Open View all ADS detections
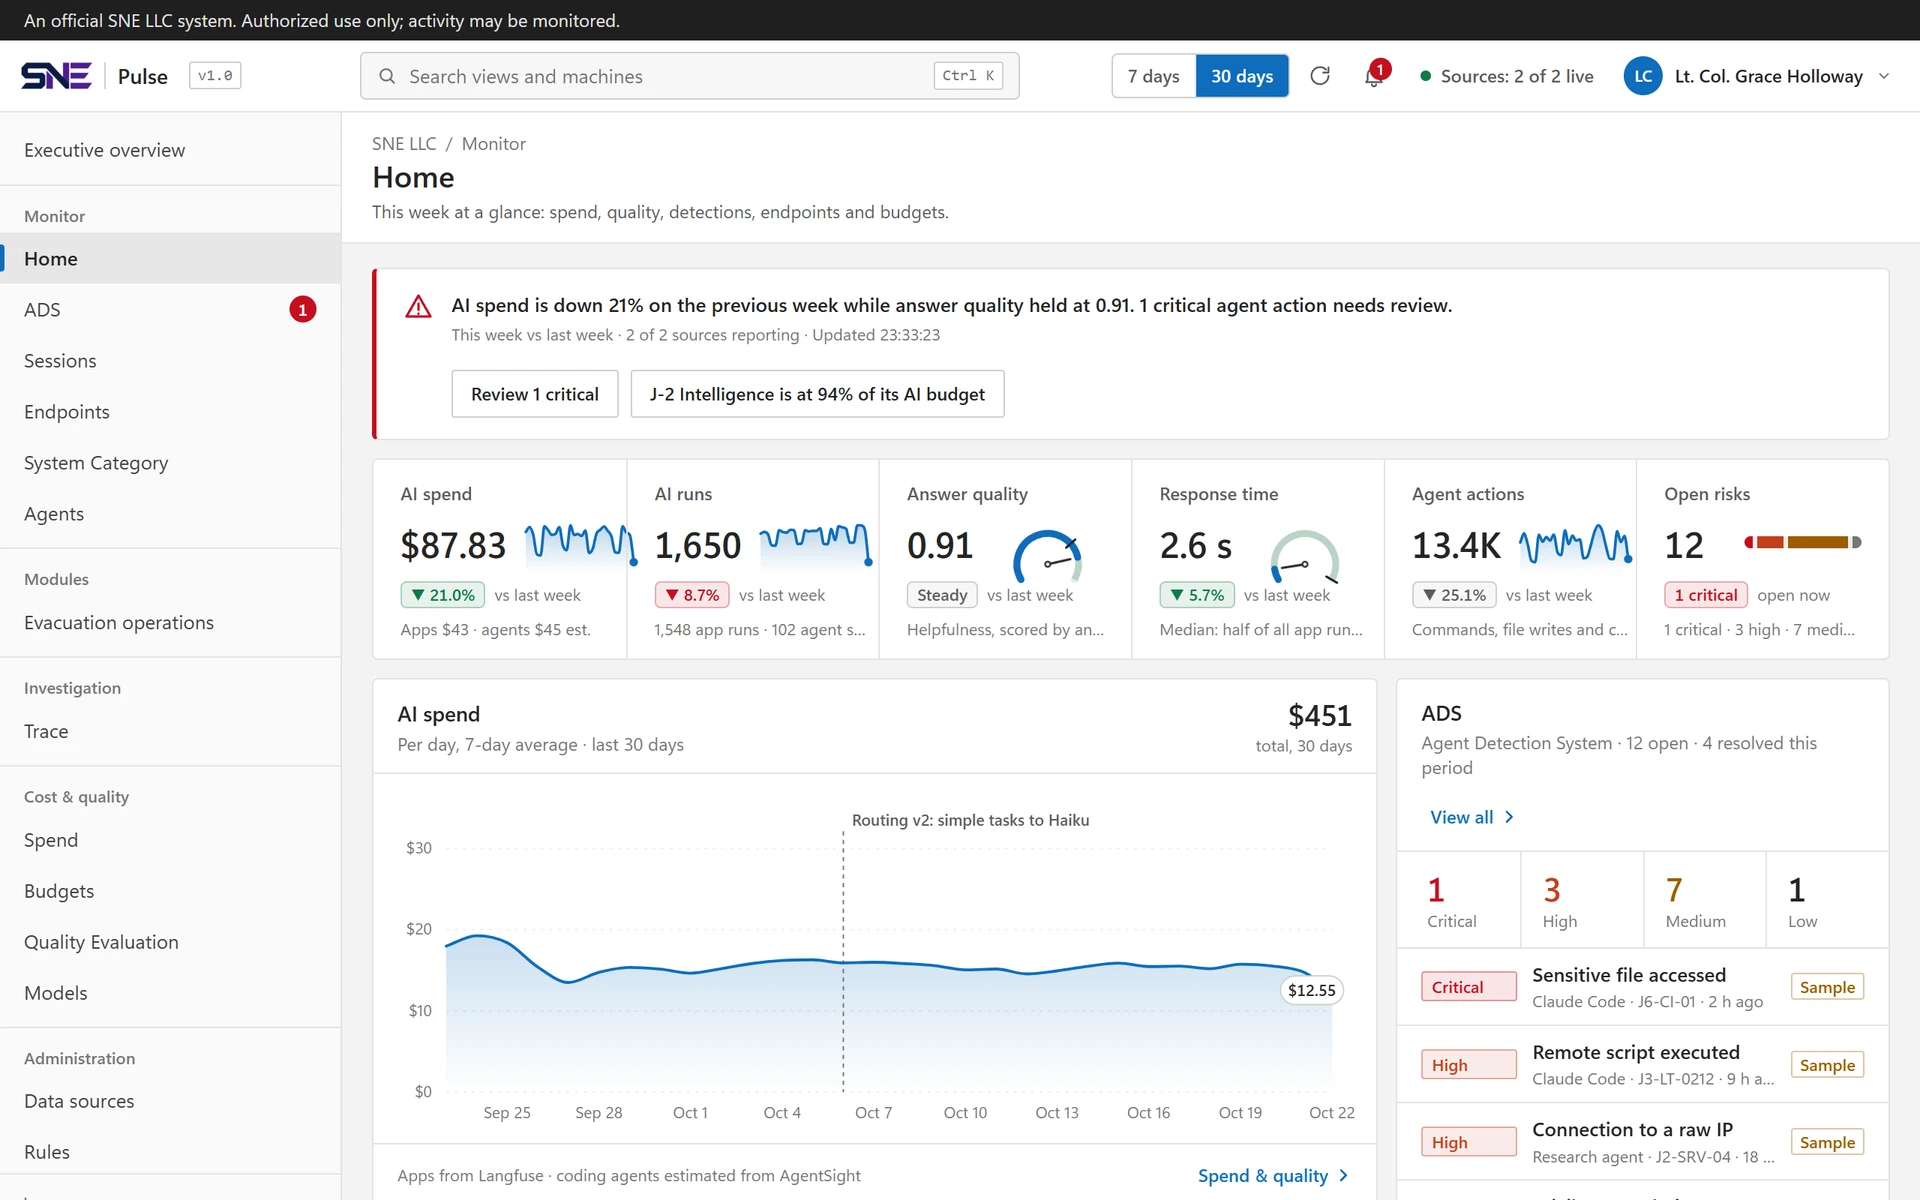This screenshot has height=1200, width=1920. click(x=1472, y=817)
